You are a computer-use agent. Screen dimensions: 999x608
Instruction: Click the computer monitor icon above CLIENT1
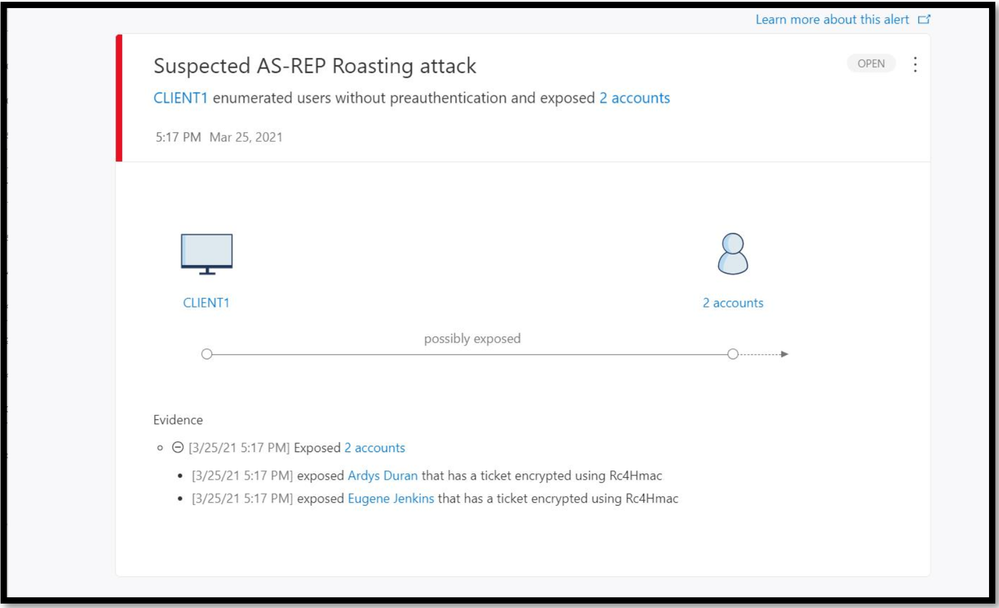pos(207,254)
